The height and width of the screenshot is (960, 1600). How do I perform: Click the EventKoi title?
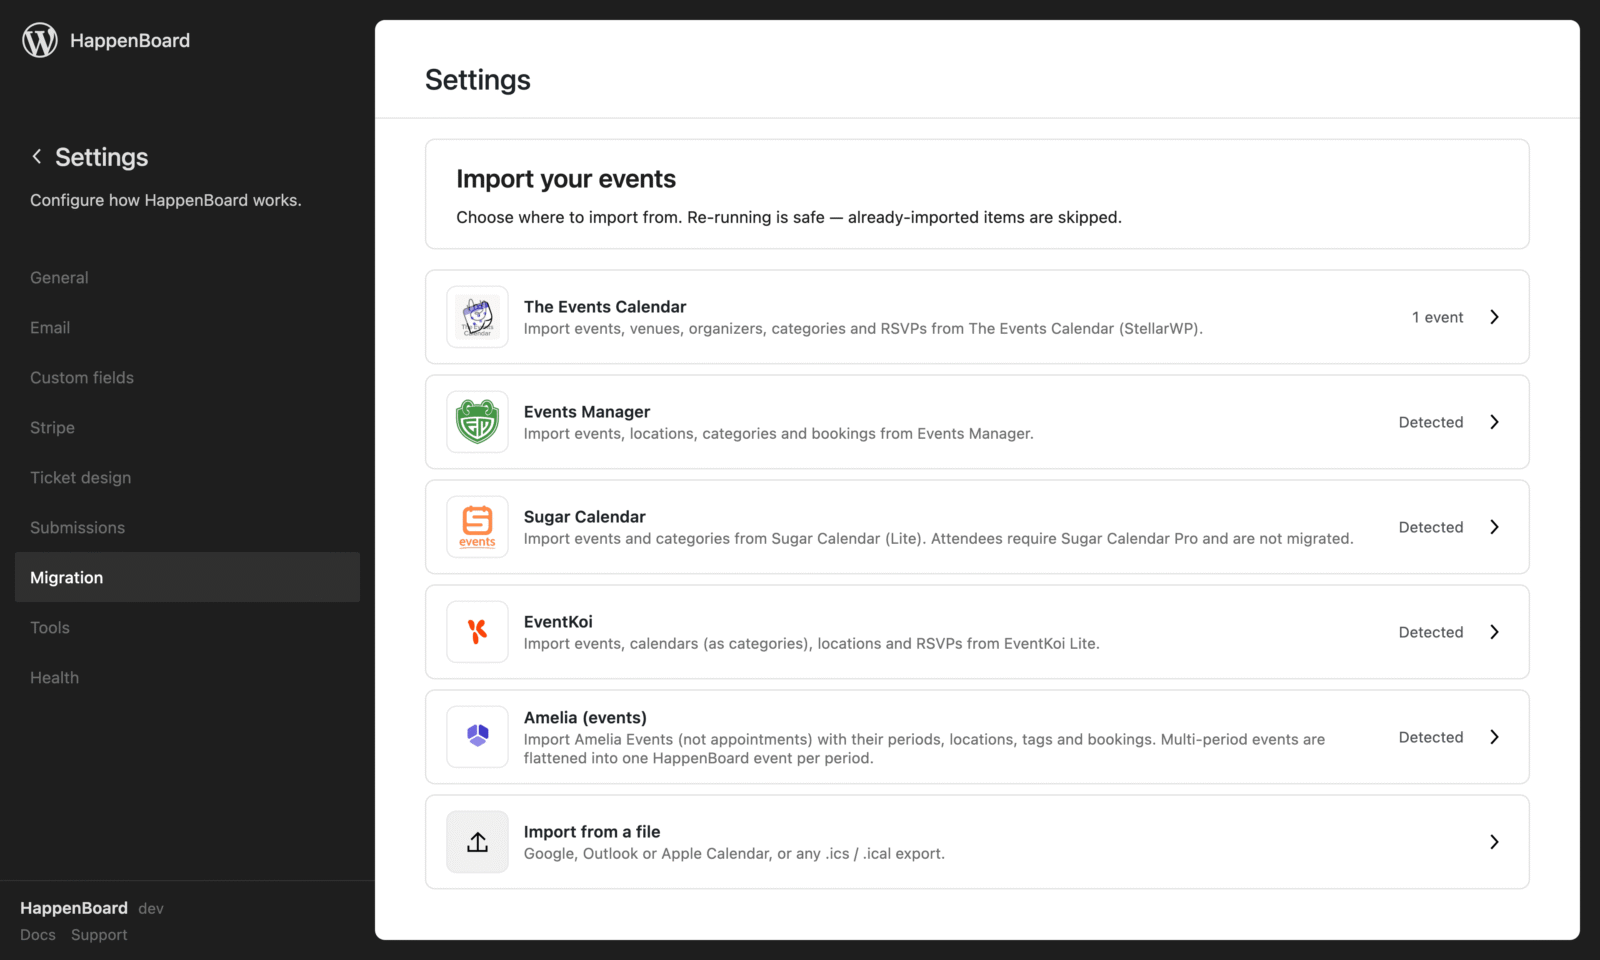(558, 622)
